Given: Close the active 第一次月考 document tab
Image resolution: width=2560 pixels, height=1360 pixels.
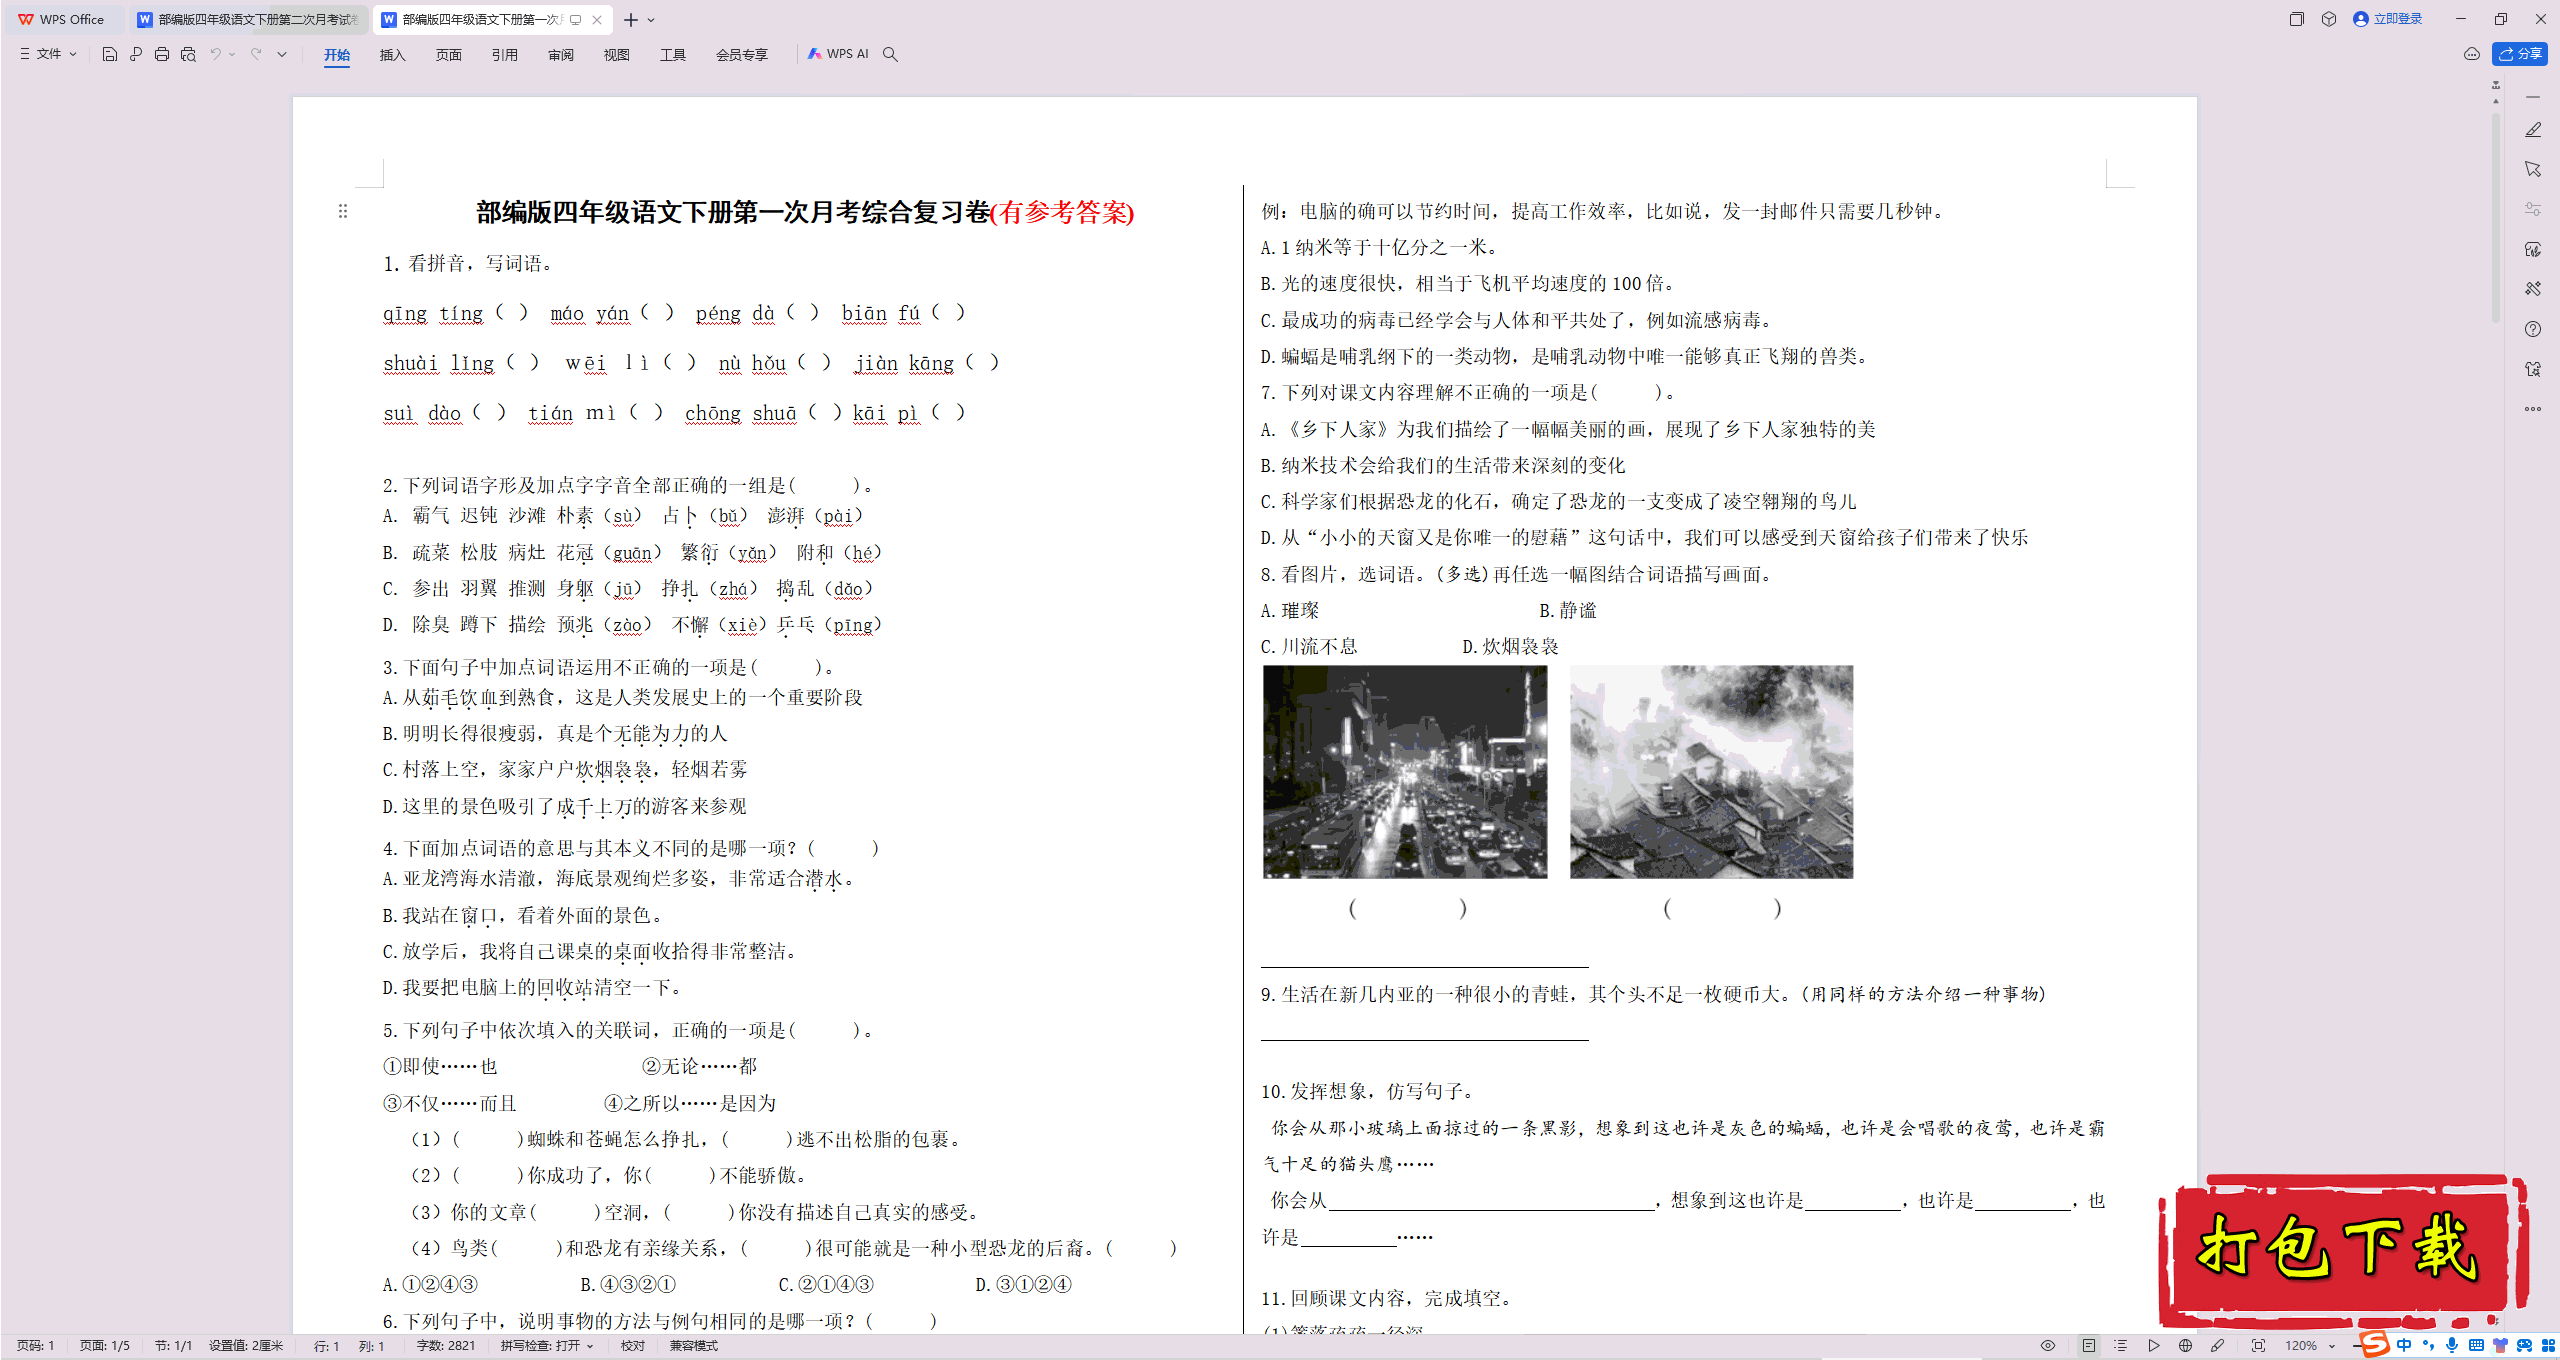Looking at the screenshot, I should tap(597, 20).
